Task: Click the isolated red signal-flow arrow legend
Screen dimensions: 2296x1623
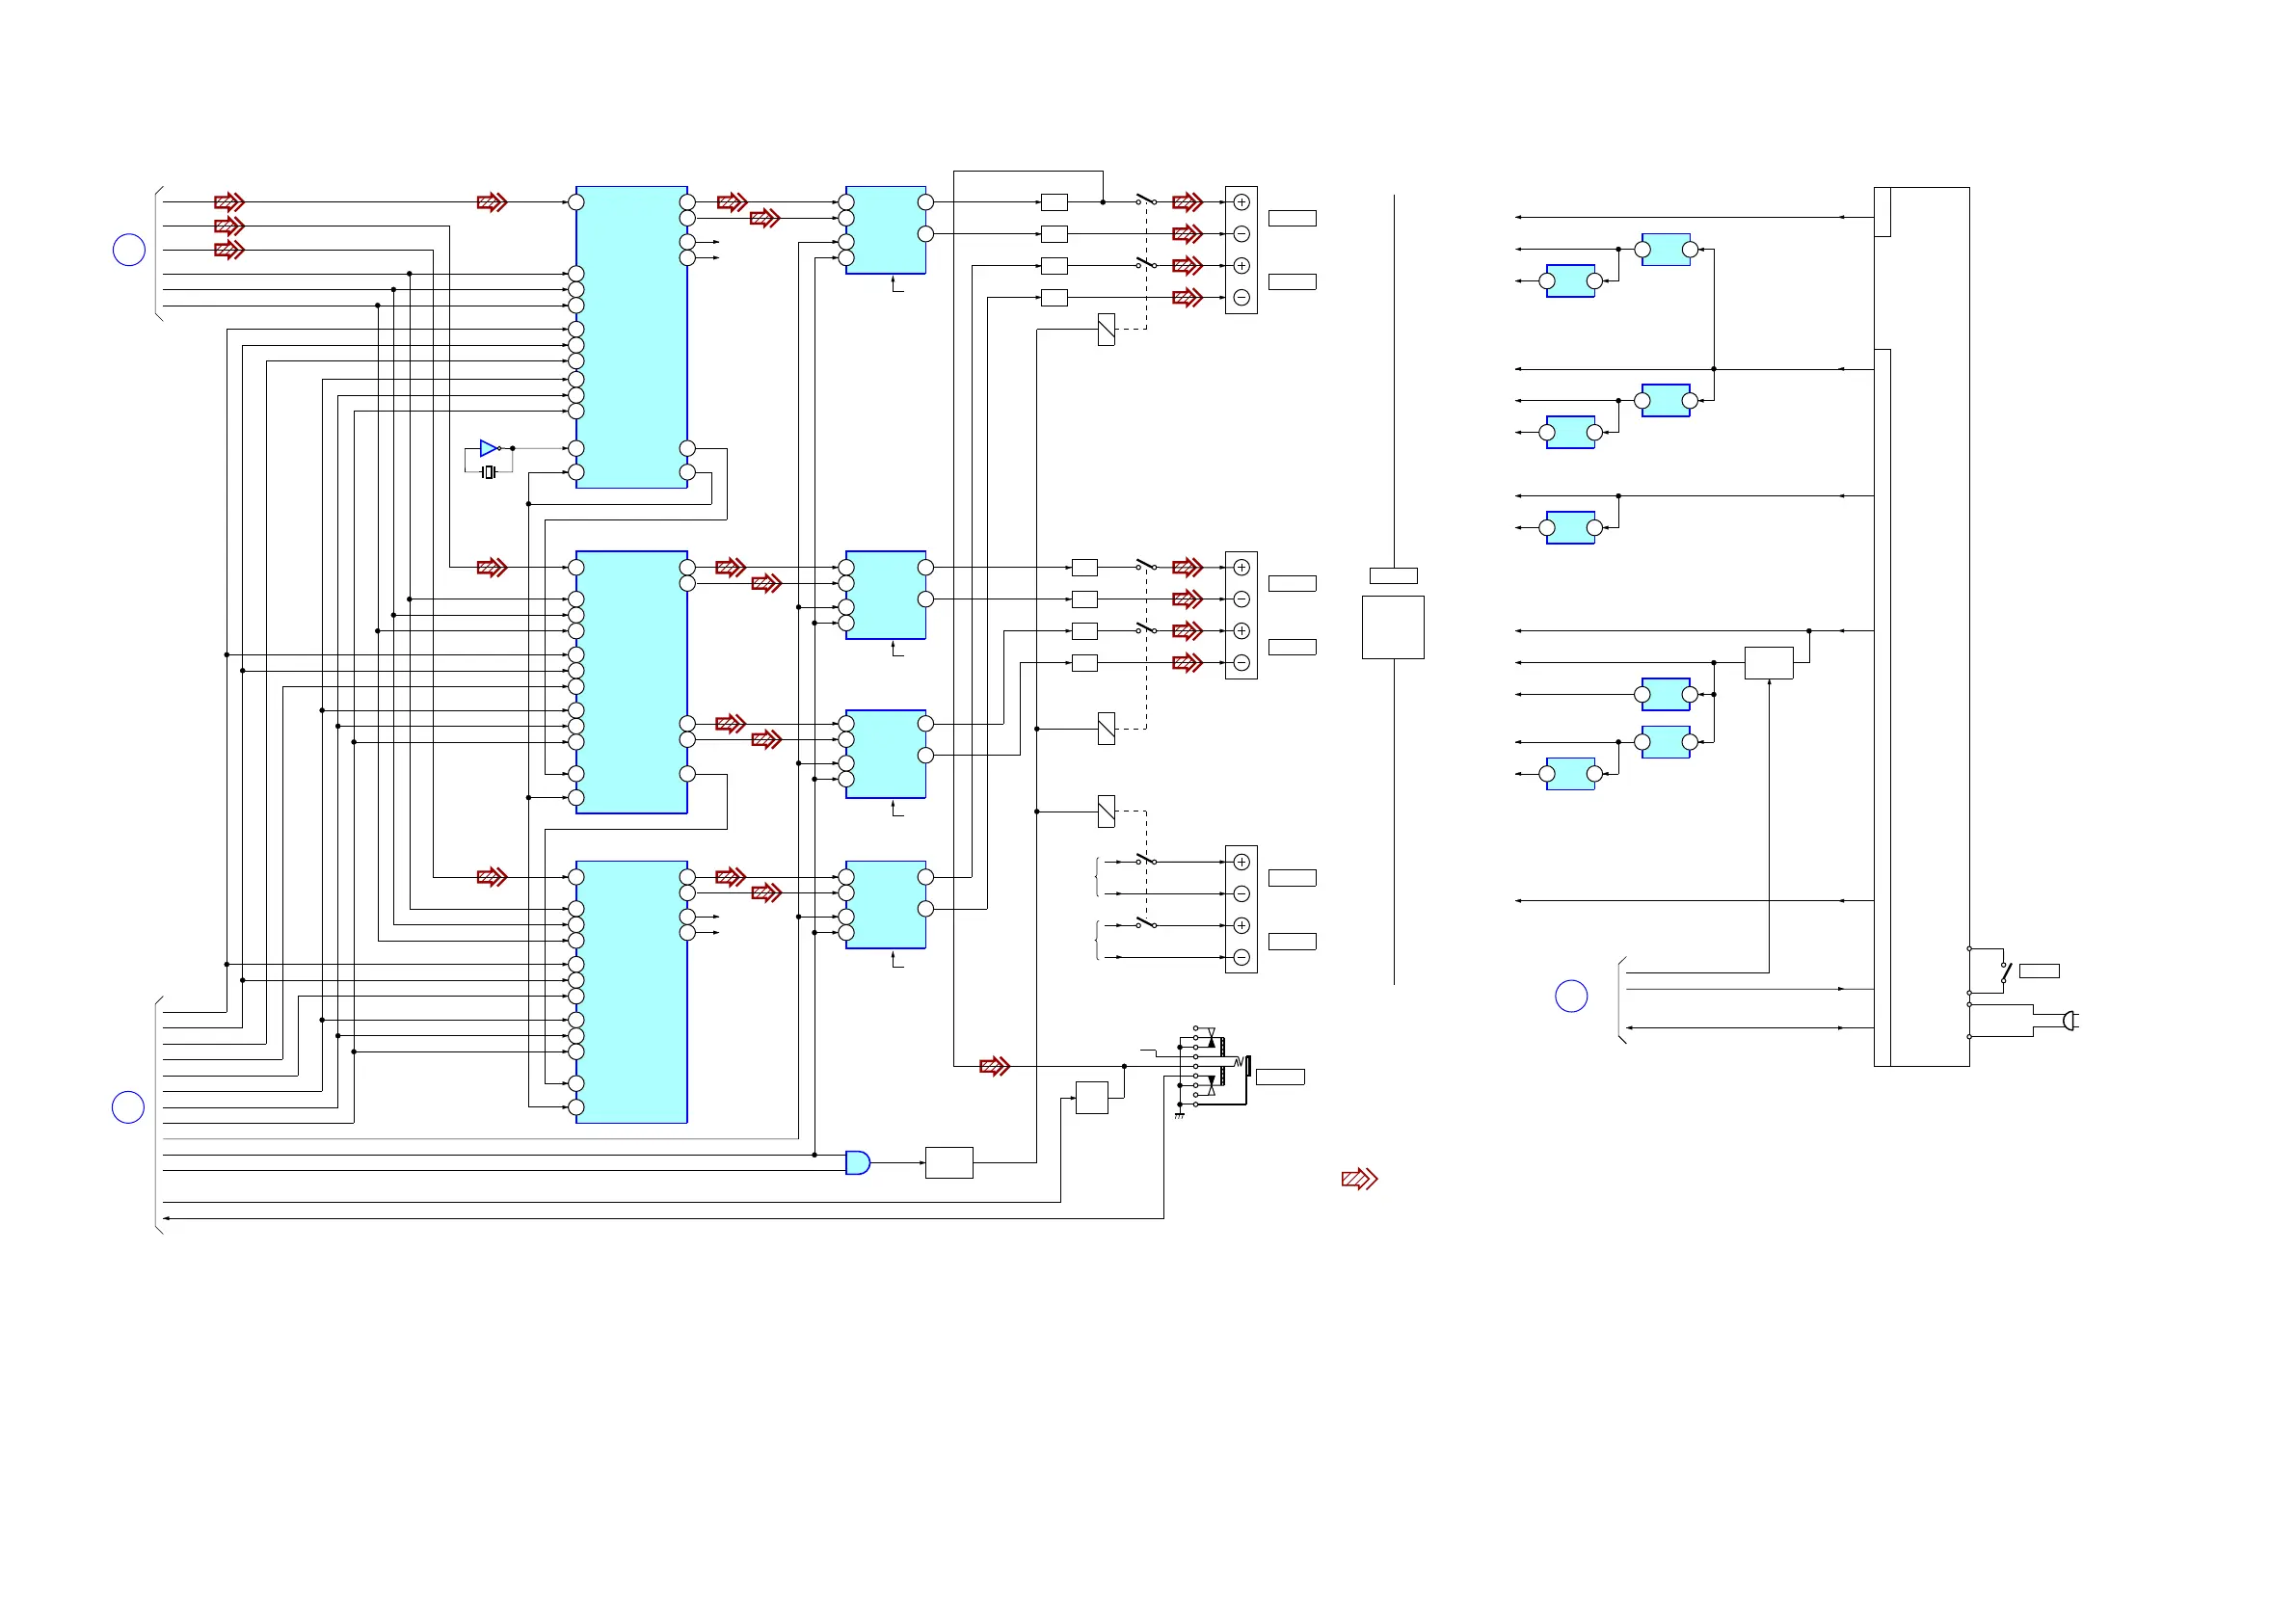Action: [x=1359, y=1179]
